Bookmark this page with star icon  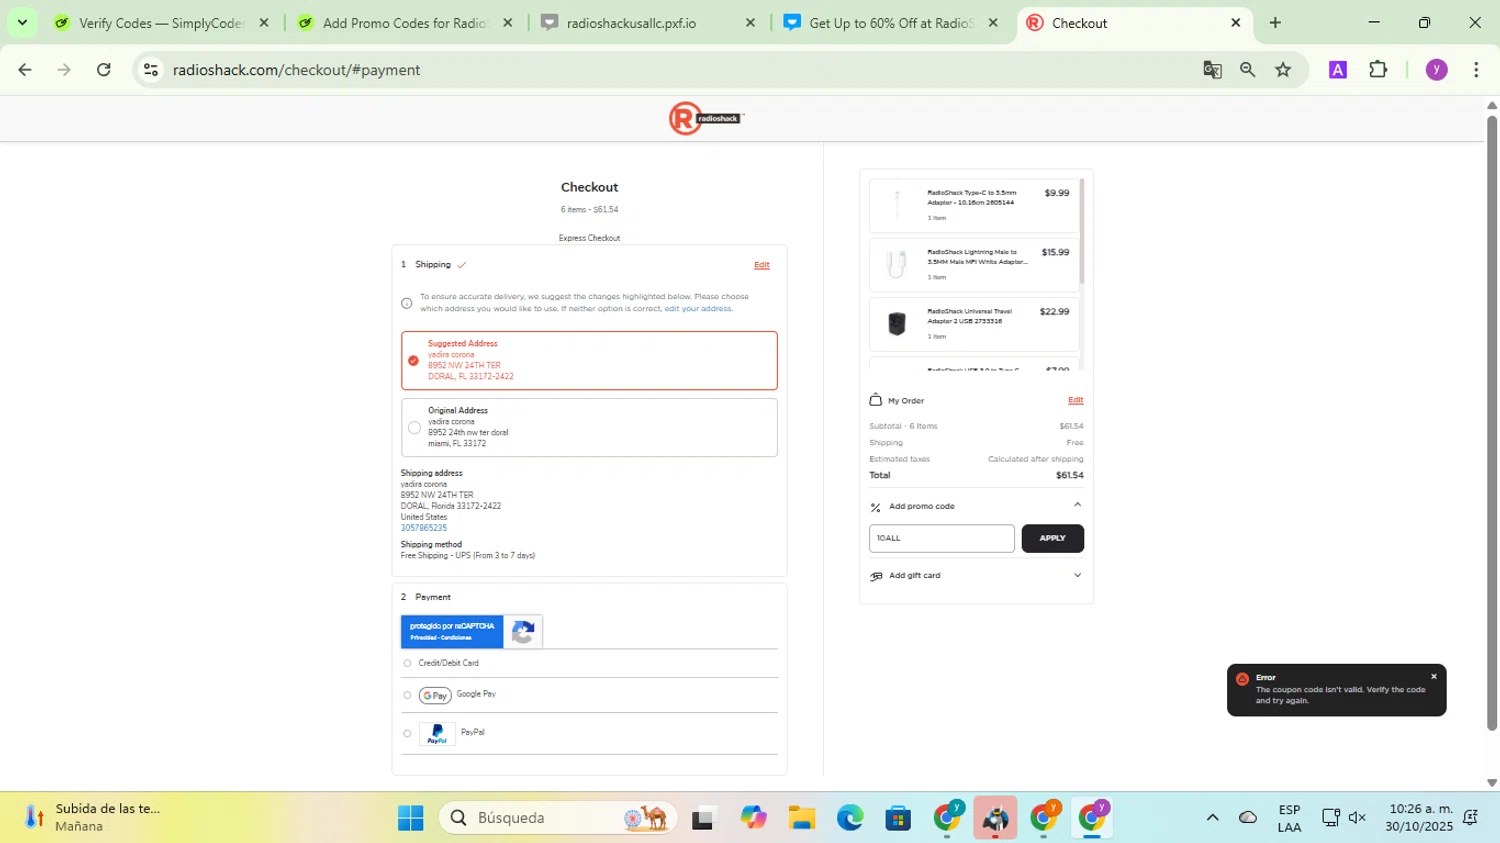coord(1283,70)
